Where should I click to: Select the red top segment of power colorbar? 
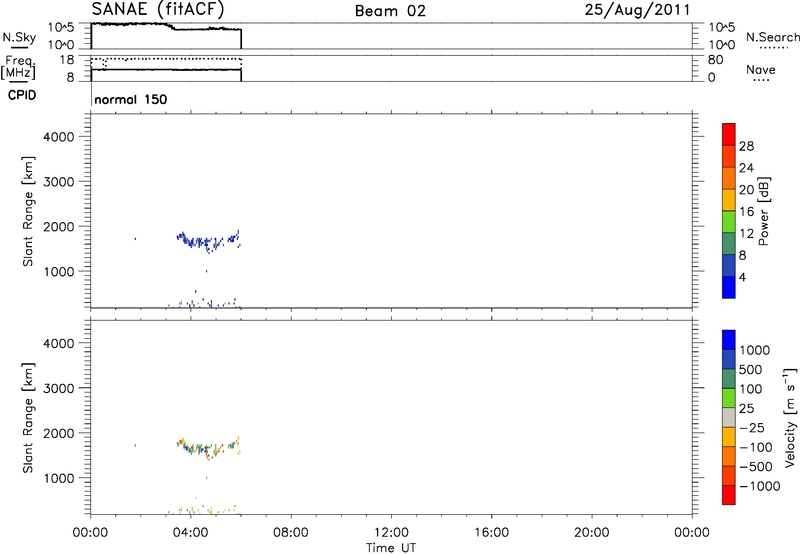(729, 134)
